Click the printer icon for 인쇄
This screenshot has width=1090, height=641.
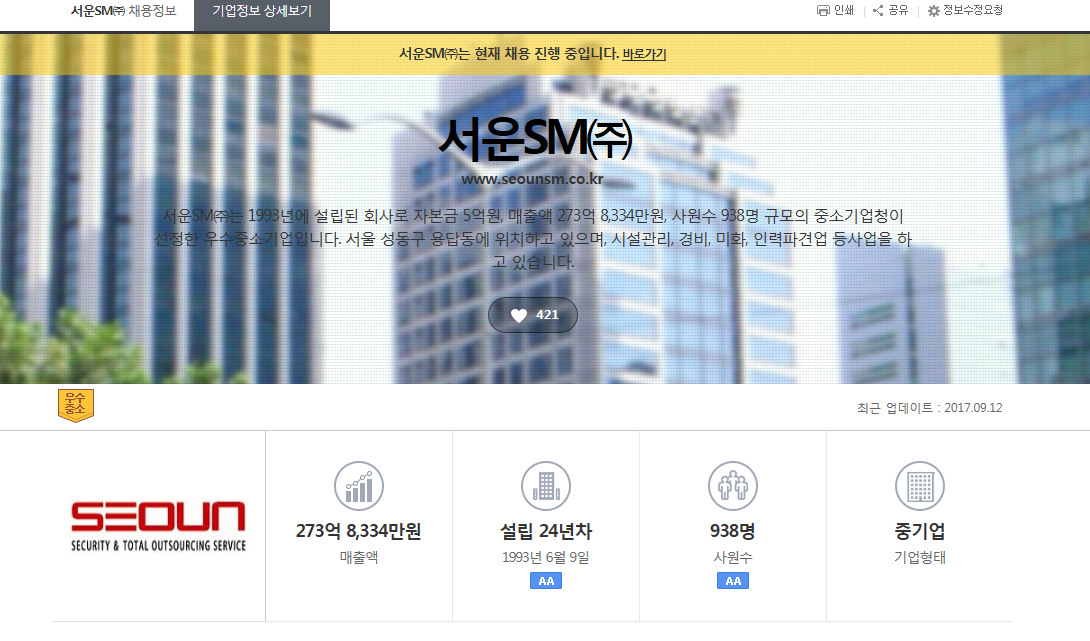823,10
